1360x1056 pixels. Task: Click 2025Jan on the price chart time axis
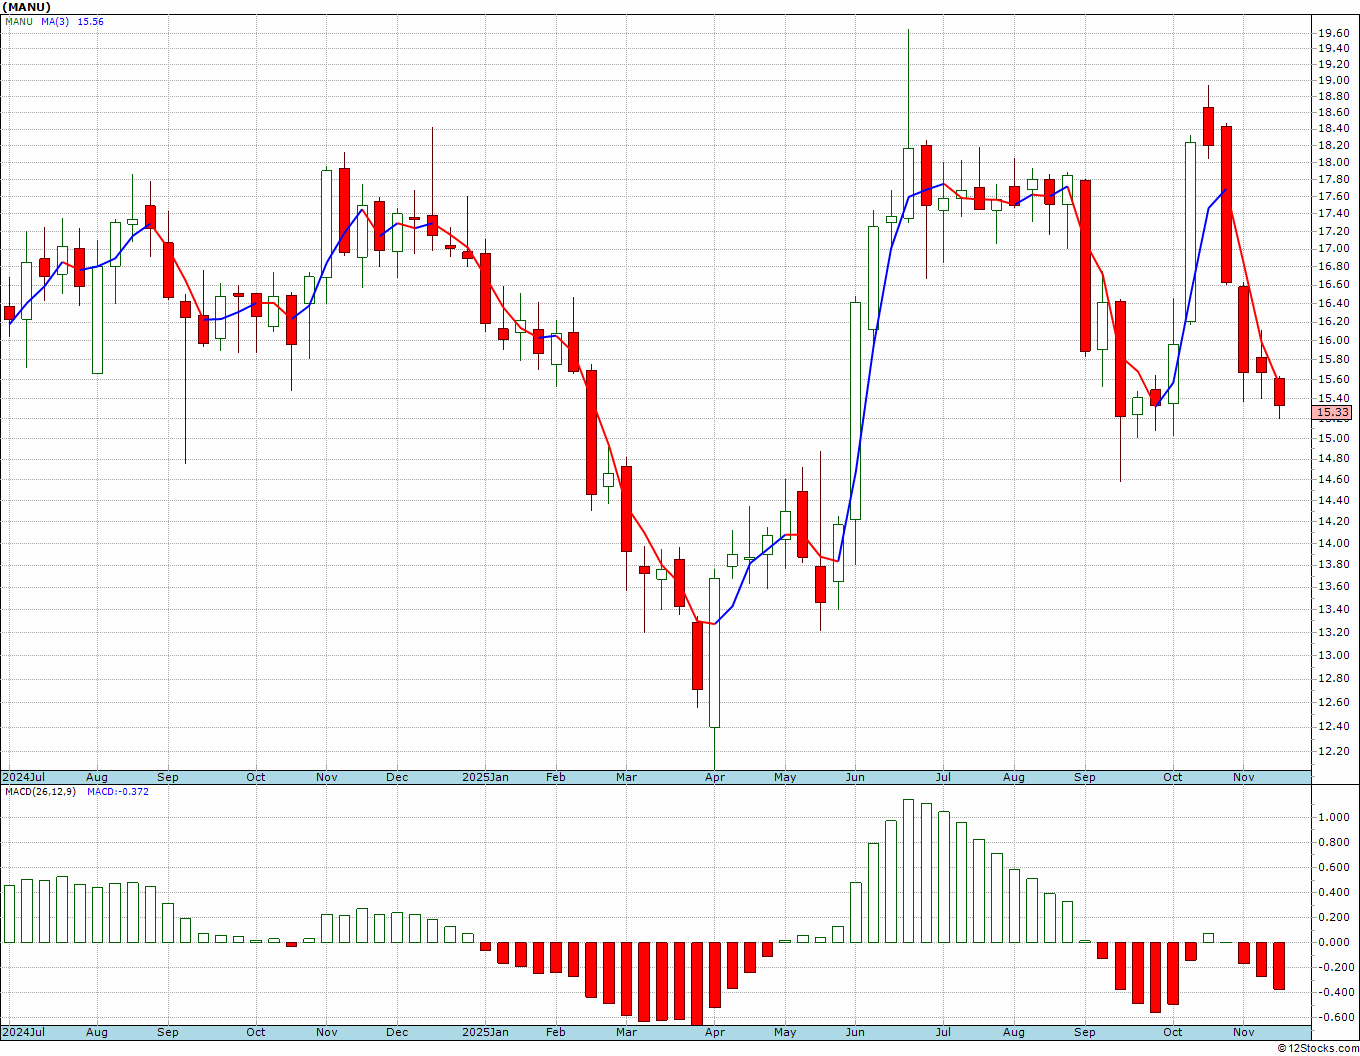click(x=485, y=777)
